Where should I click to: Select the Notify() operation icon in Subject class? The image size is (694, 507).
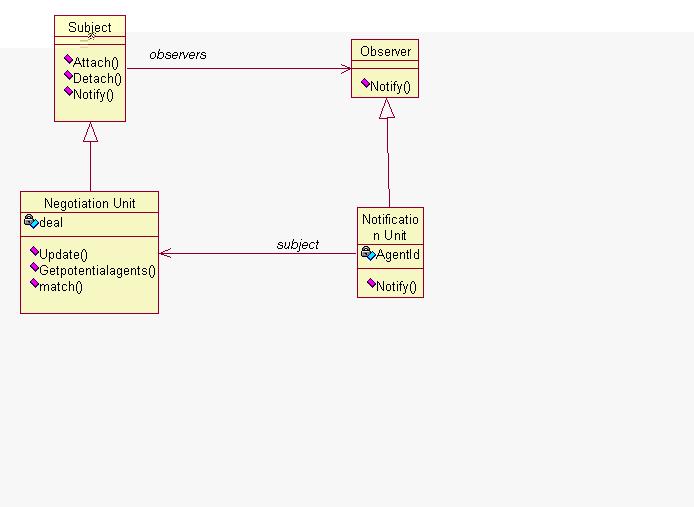pyautogui.click(x=68, y=92)
